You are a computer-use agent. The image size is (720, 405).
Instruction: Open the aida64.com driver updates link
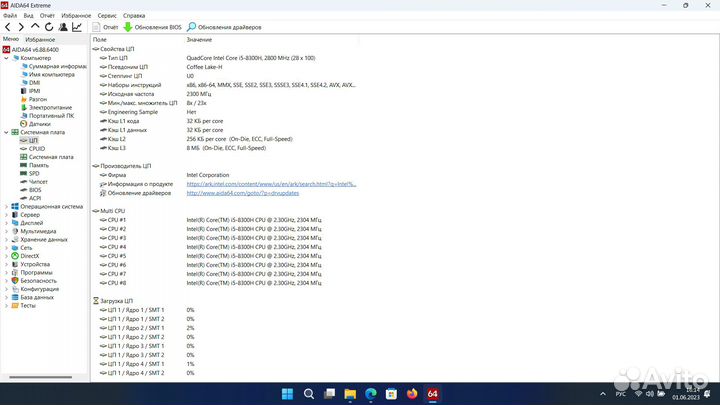[242, 193]
